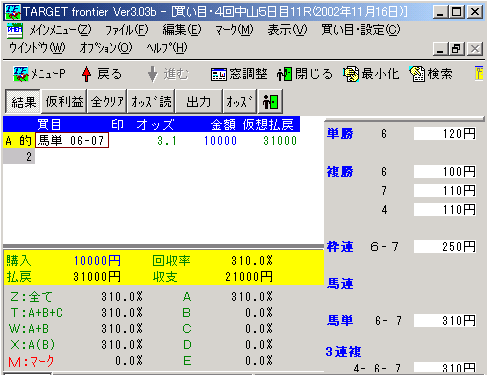Click the 複勝 horse 4 payout field
This screenshot has width=487, height=375.
(445, 210)
